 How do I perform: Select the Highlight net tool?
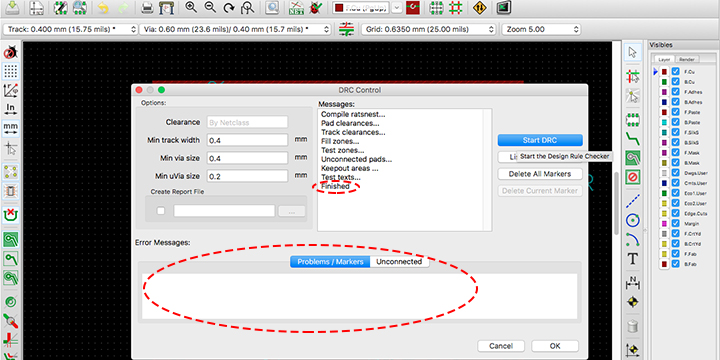pyautogui.click(x=633, y=76)
